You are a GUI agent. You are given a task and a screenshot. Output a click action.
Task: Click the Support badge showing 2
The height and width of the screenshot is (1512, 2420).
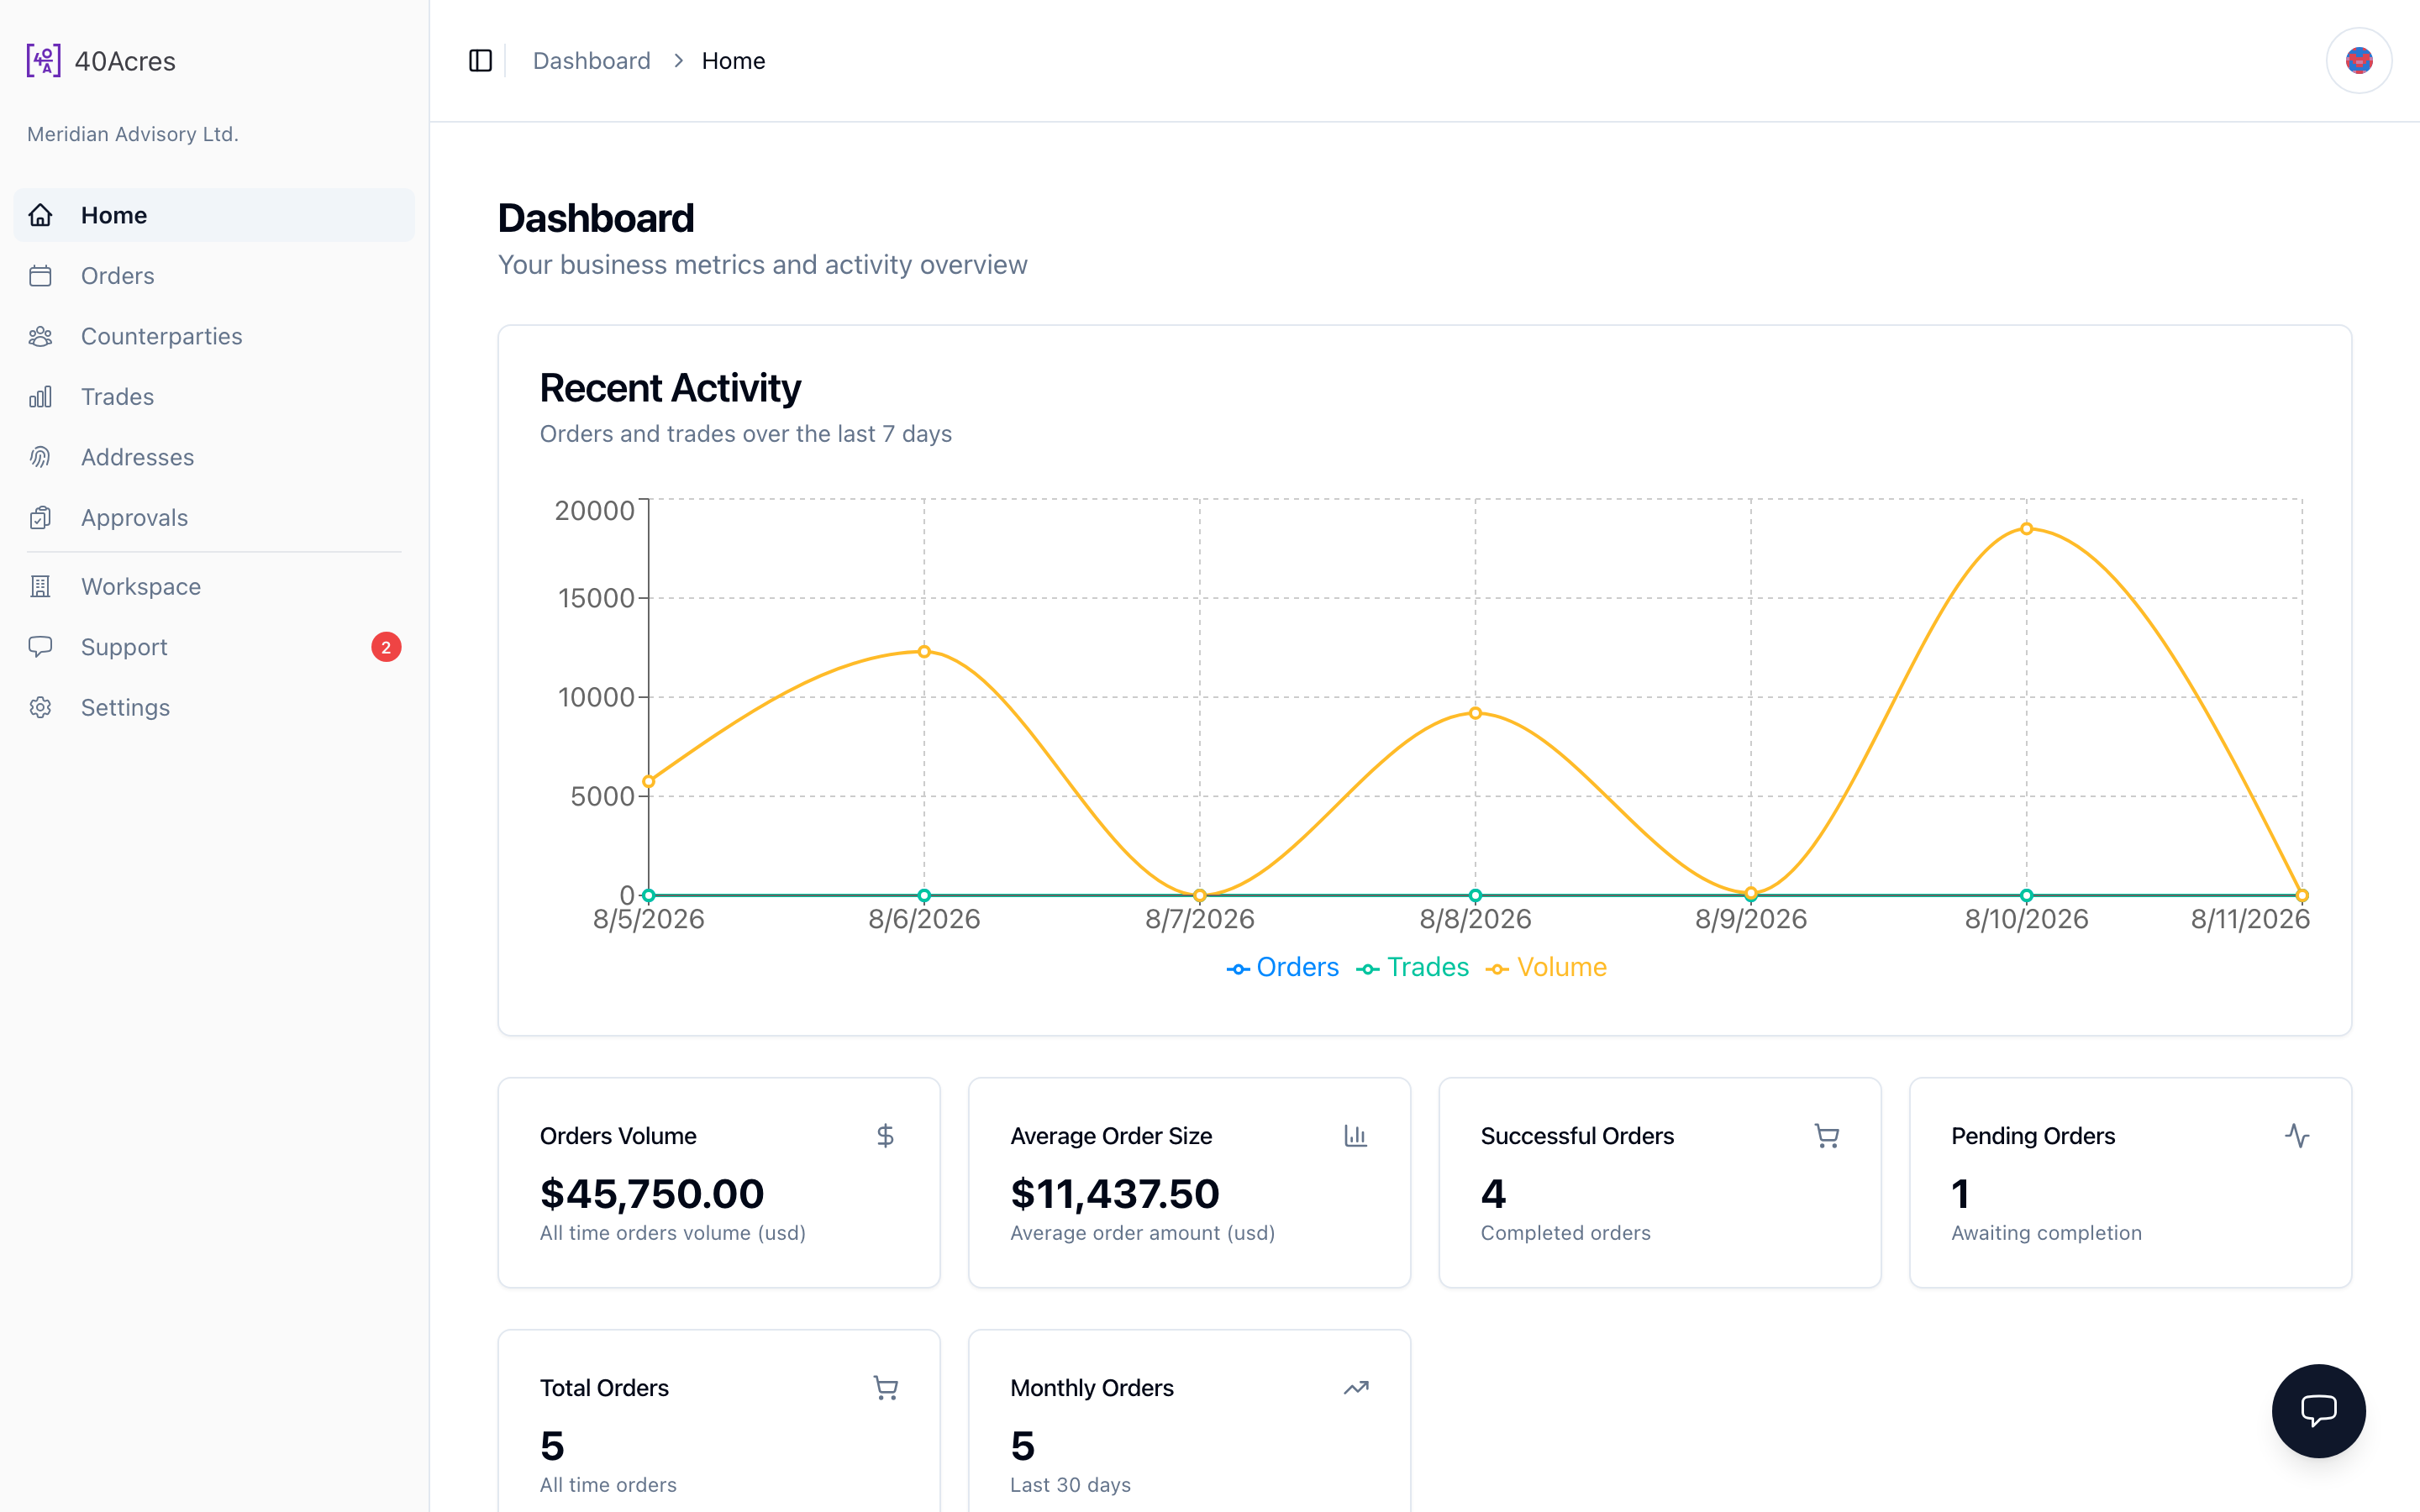(386, 647)
